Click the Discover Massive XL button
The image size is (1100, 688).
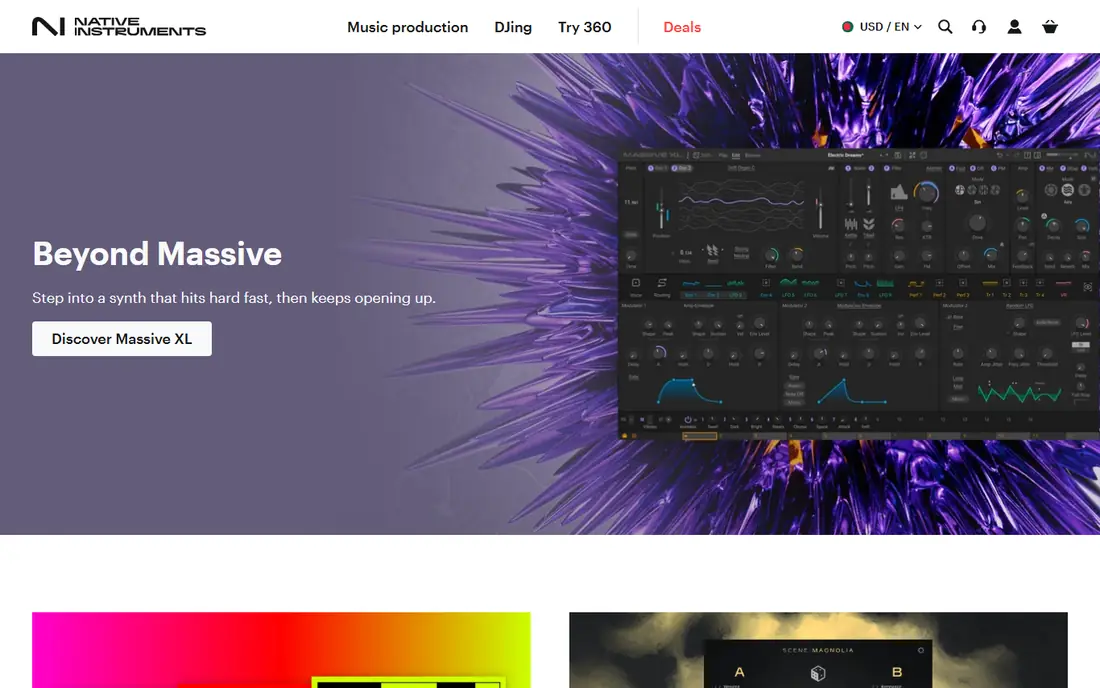(121, 339)
